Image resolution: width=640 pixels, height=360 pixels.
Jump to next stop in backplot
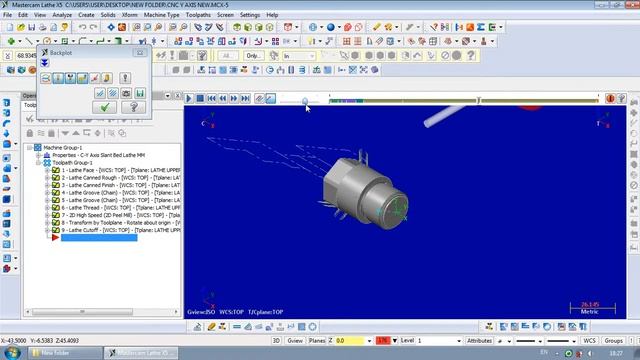[245, 98]
